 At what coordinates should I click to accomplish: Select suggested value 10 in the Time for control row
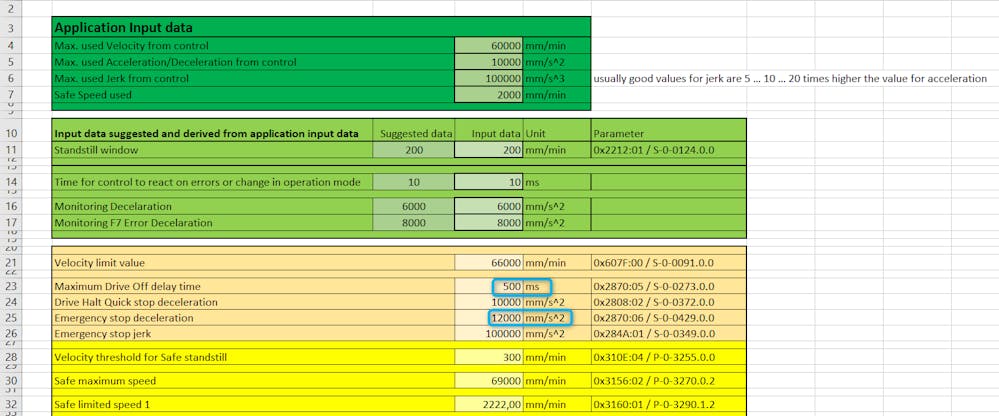pos(413,182)
